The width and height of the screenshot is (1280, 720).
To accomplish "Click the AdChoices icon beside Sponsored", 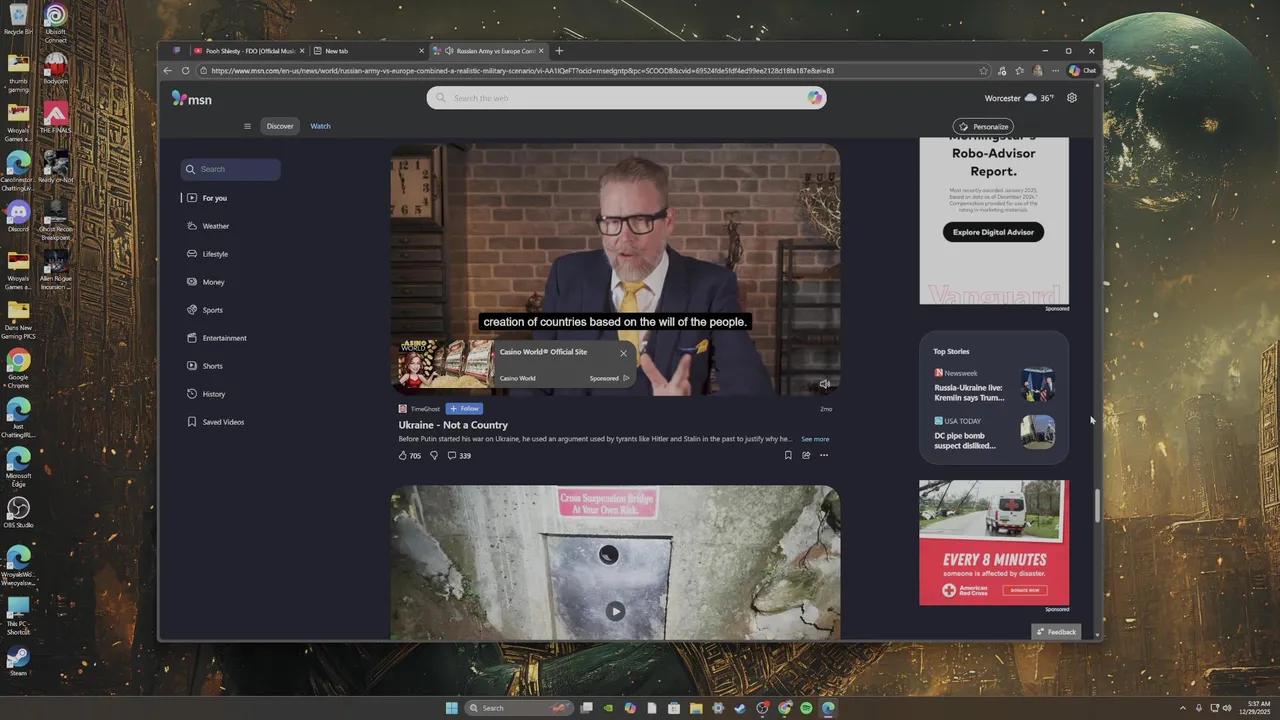I will (627, 378).
